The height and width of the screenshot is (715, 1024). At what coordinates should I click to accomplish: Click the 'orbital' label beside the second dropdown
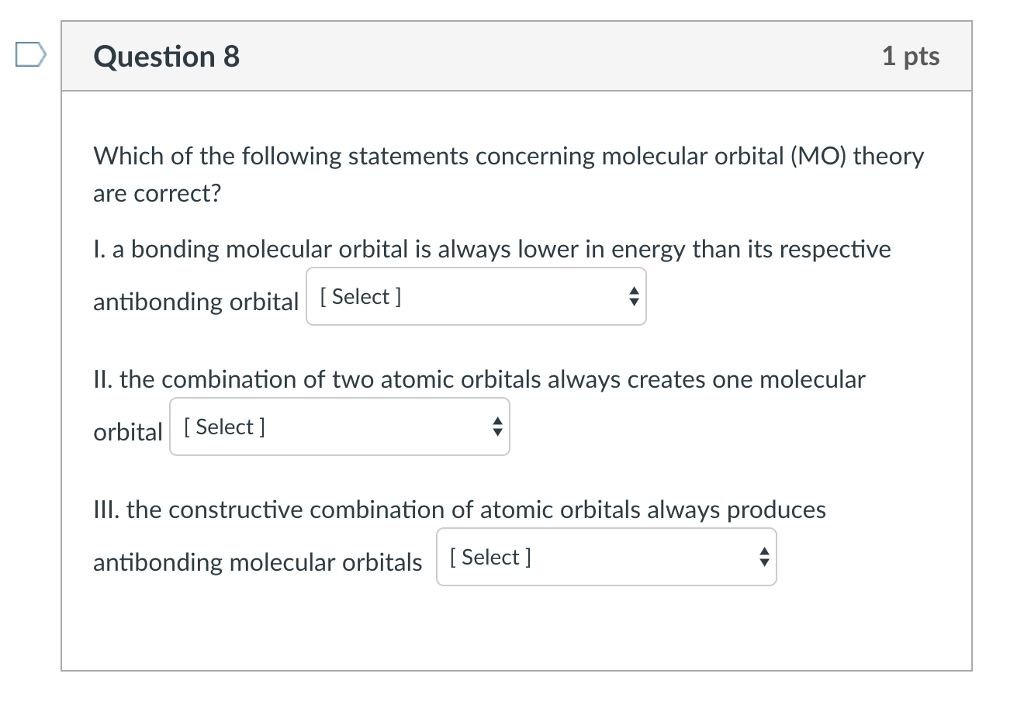(x=128, y=432)
